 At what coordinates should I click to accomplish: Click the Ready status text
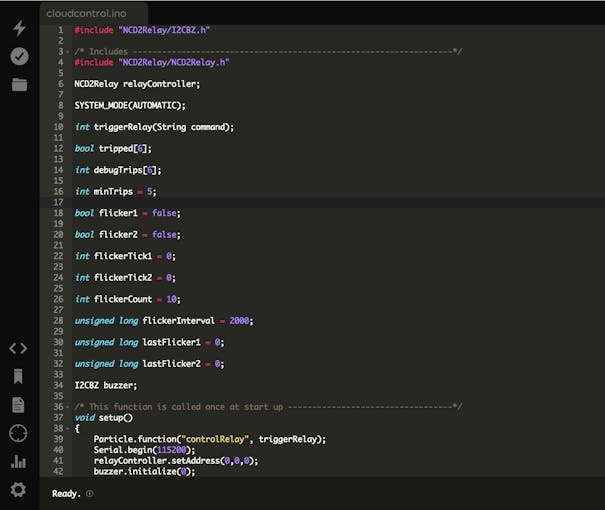(66, 493)
